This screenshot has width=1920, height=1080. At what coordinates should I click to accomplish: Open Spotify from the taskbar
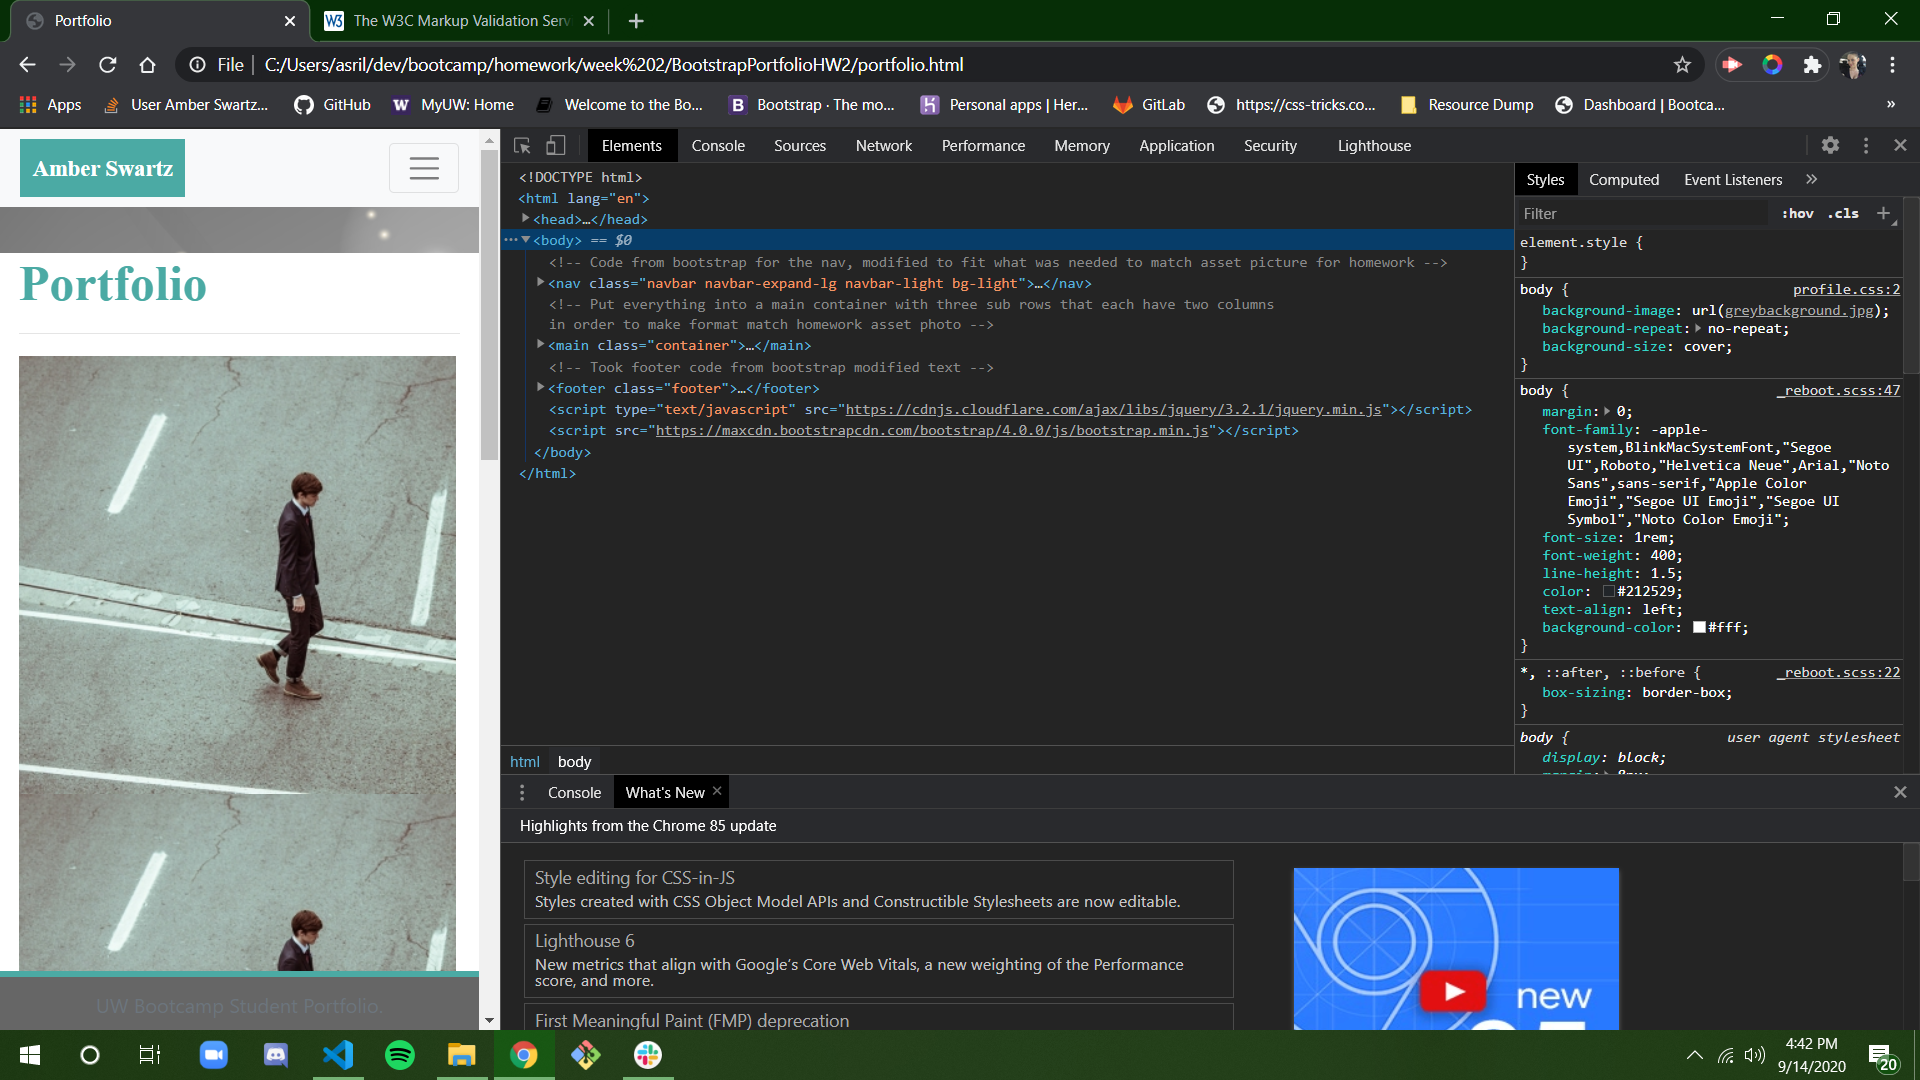click(400, 1055)
